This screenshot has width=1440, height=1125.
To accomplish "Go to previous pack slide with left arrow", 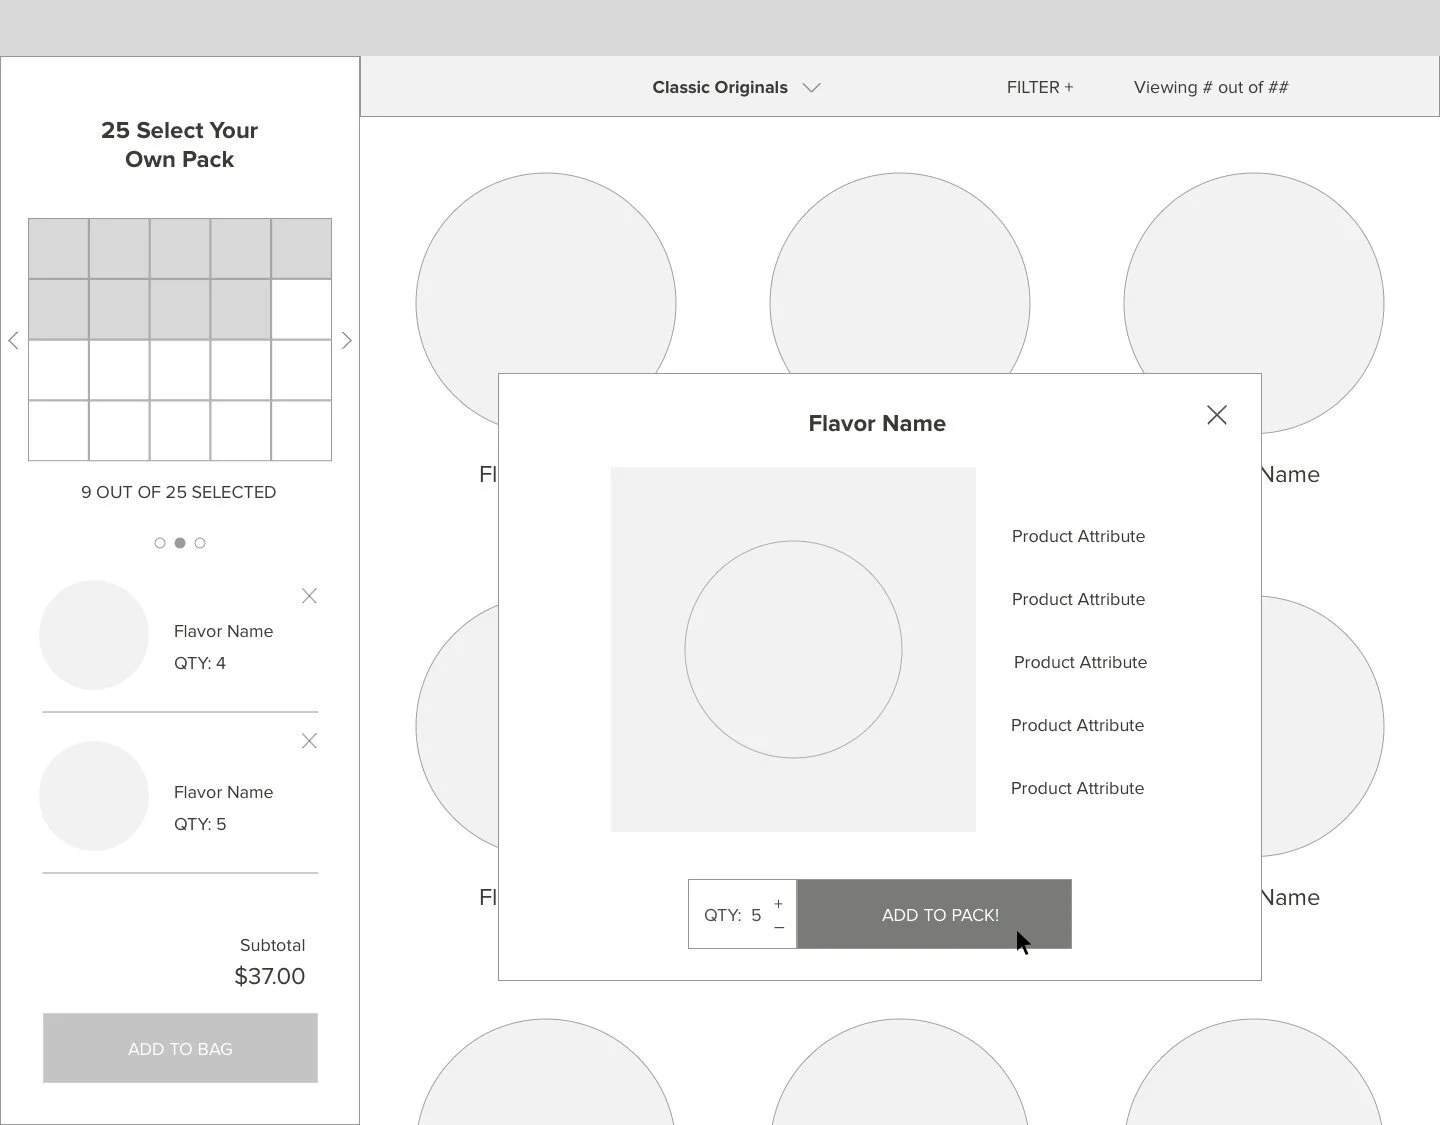I will (13, 340).
